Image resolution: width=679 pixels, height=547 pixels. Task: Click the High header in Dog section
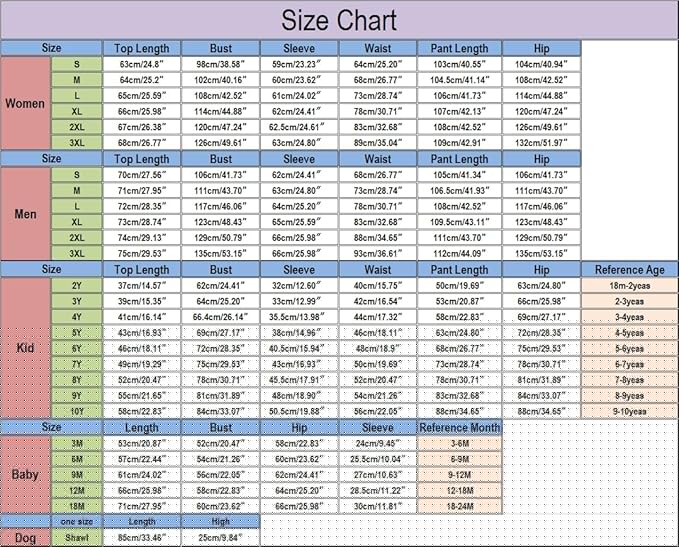[220, 522]
